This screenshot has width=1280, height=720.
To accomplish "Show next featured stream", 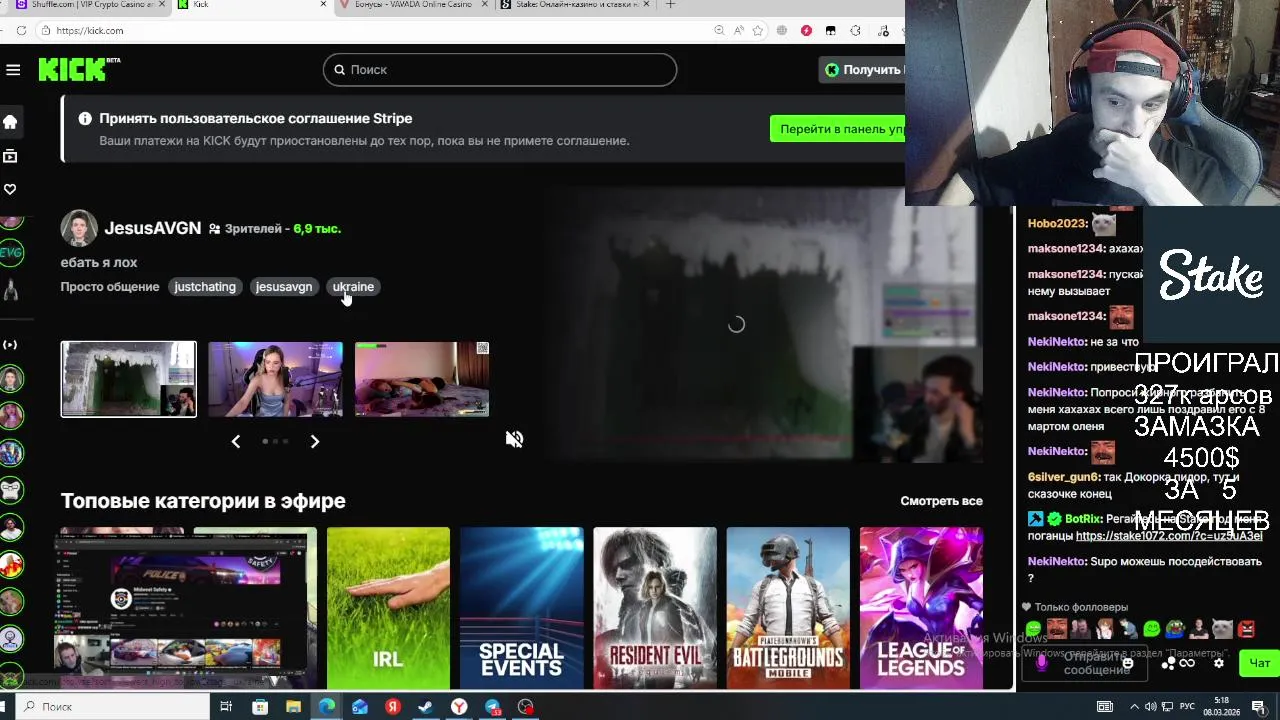I will click(x=315, y=441).
